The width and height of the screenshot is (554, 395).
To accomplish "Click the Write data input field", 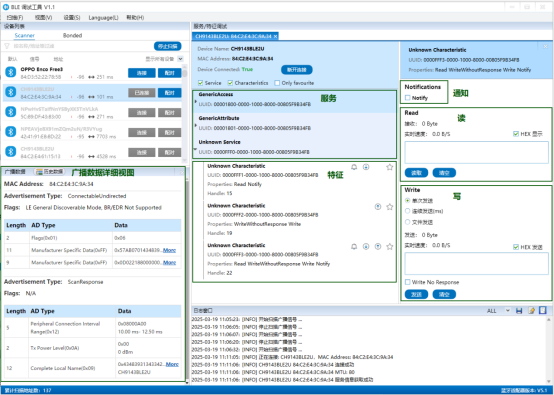I will coord(476,264).
